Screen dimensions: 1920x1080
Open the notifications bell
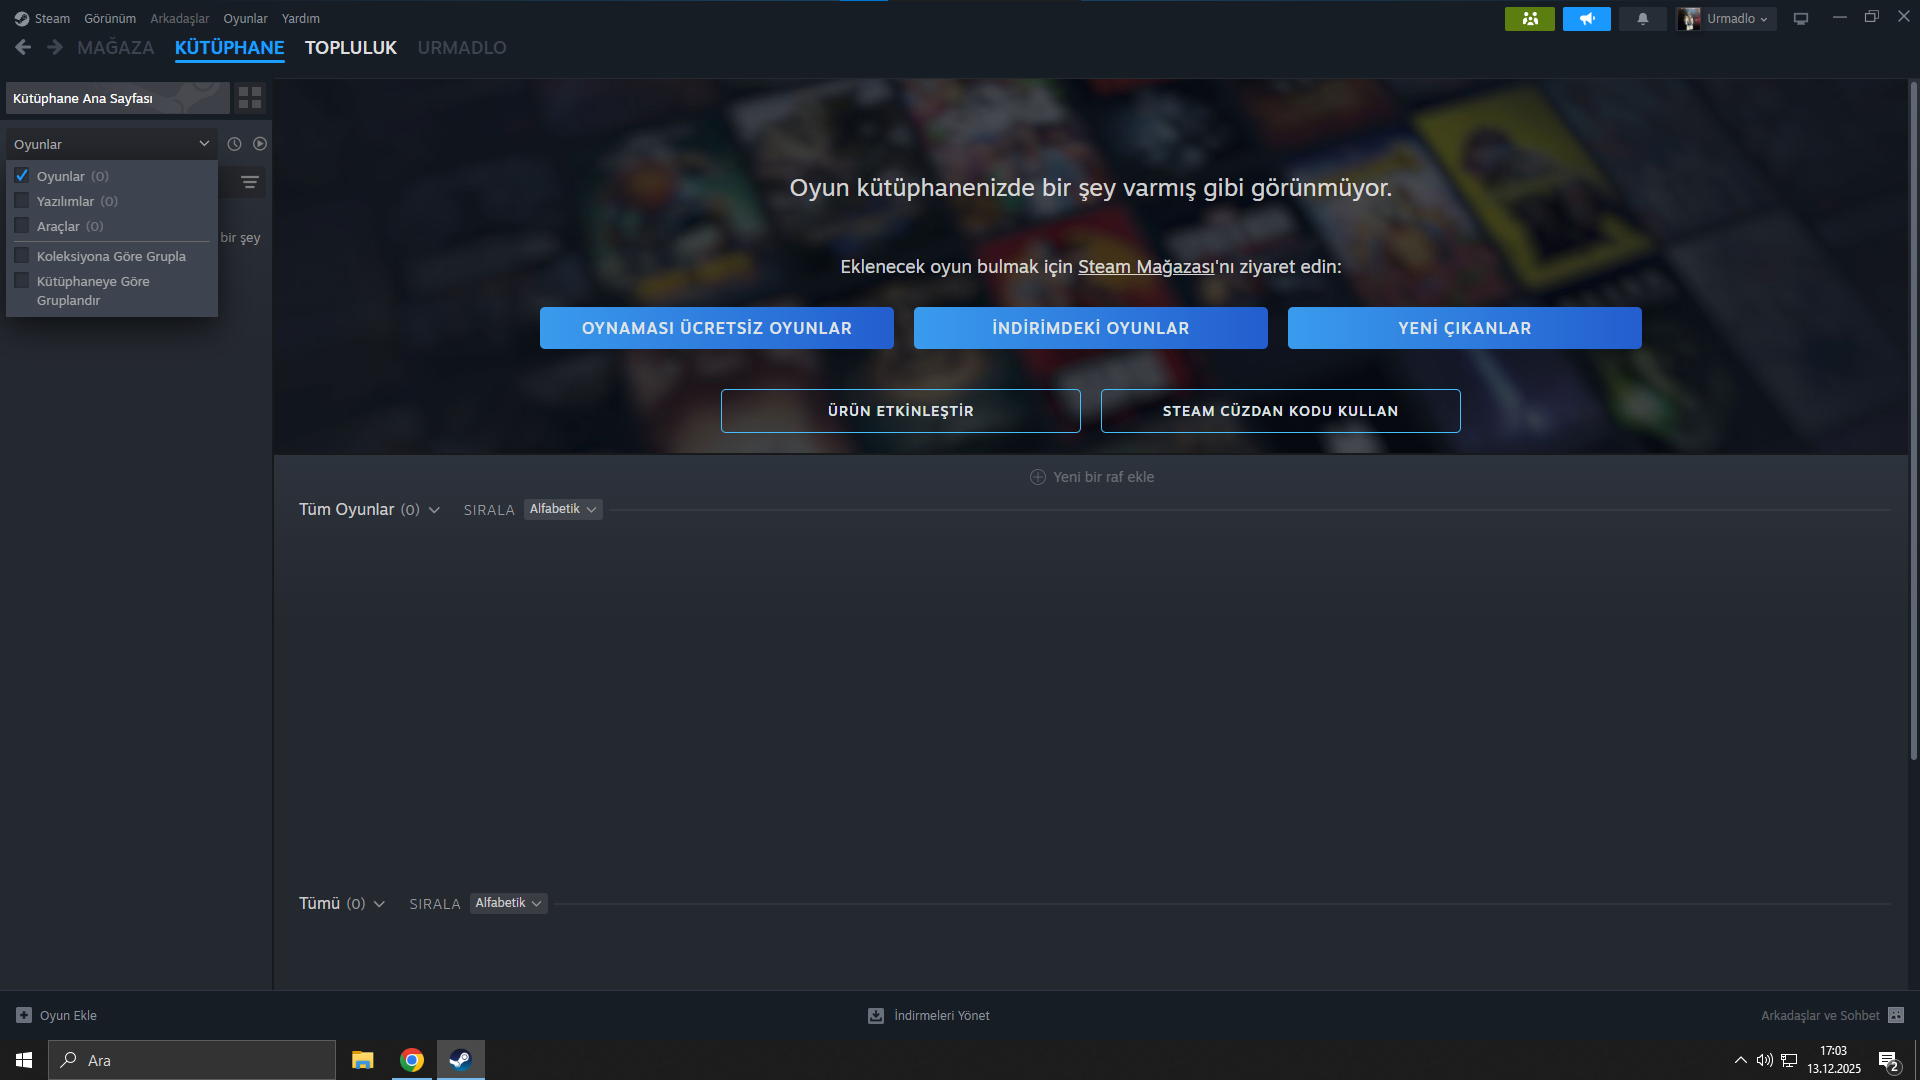[1643, 19]
